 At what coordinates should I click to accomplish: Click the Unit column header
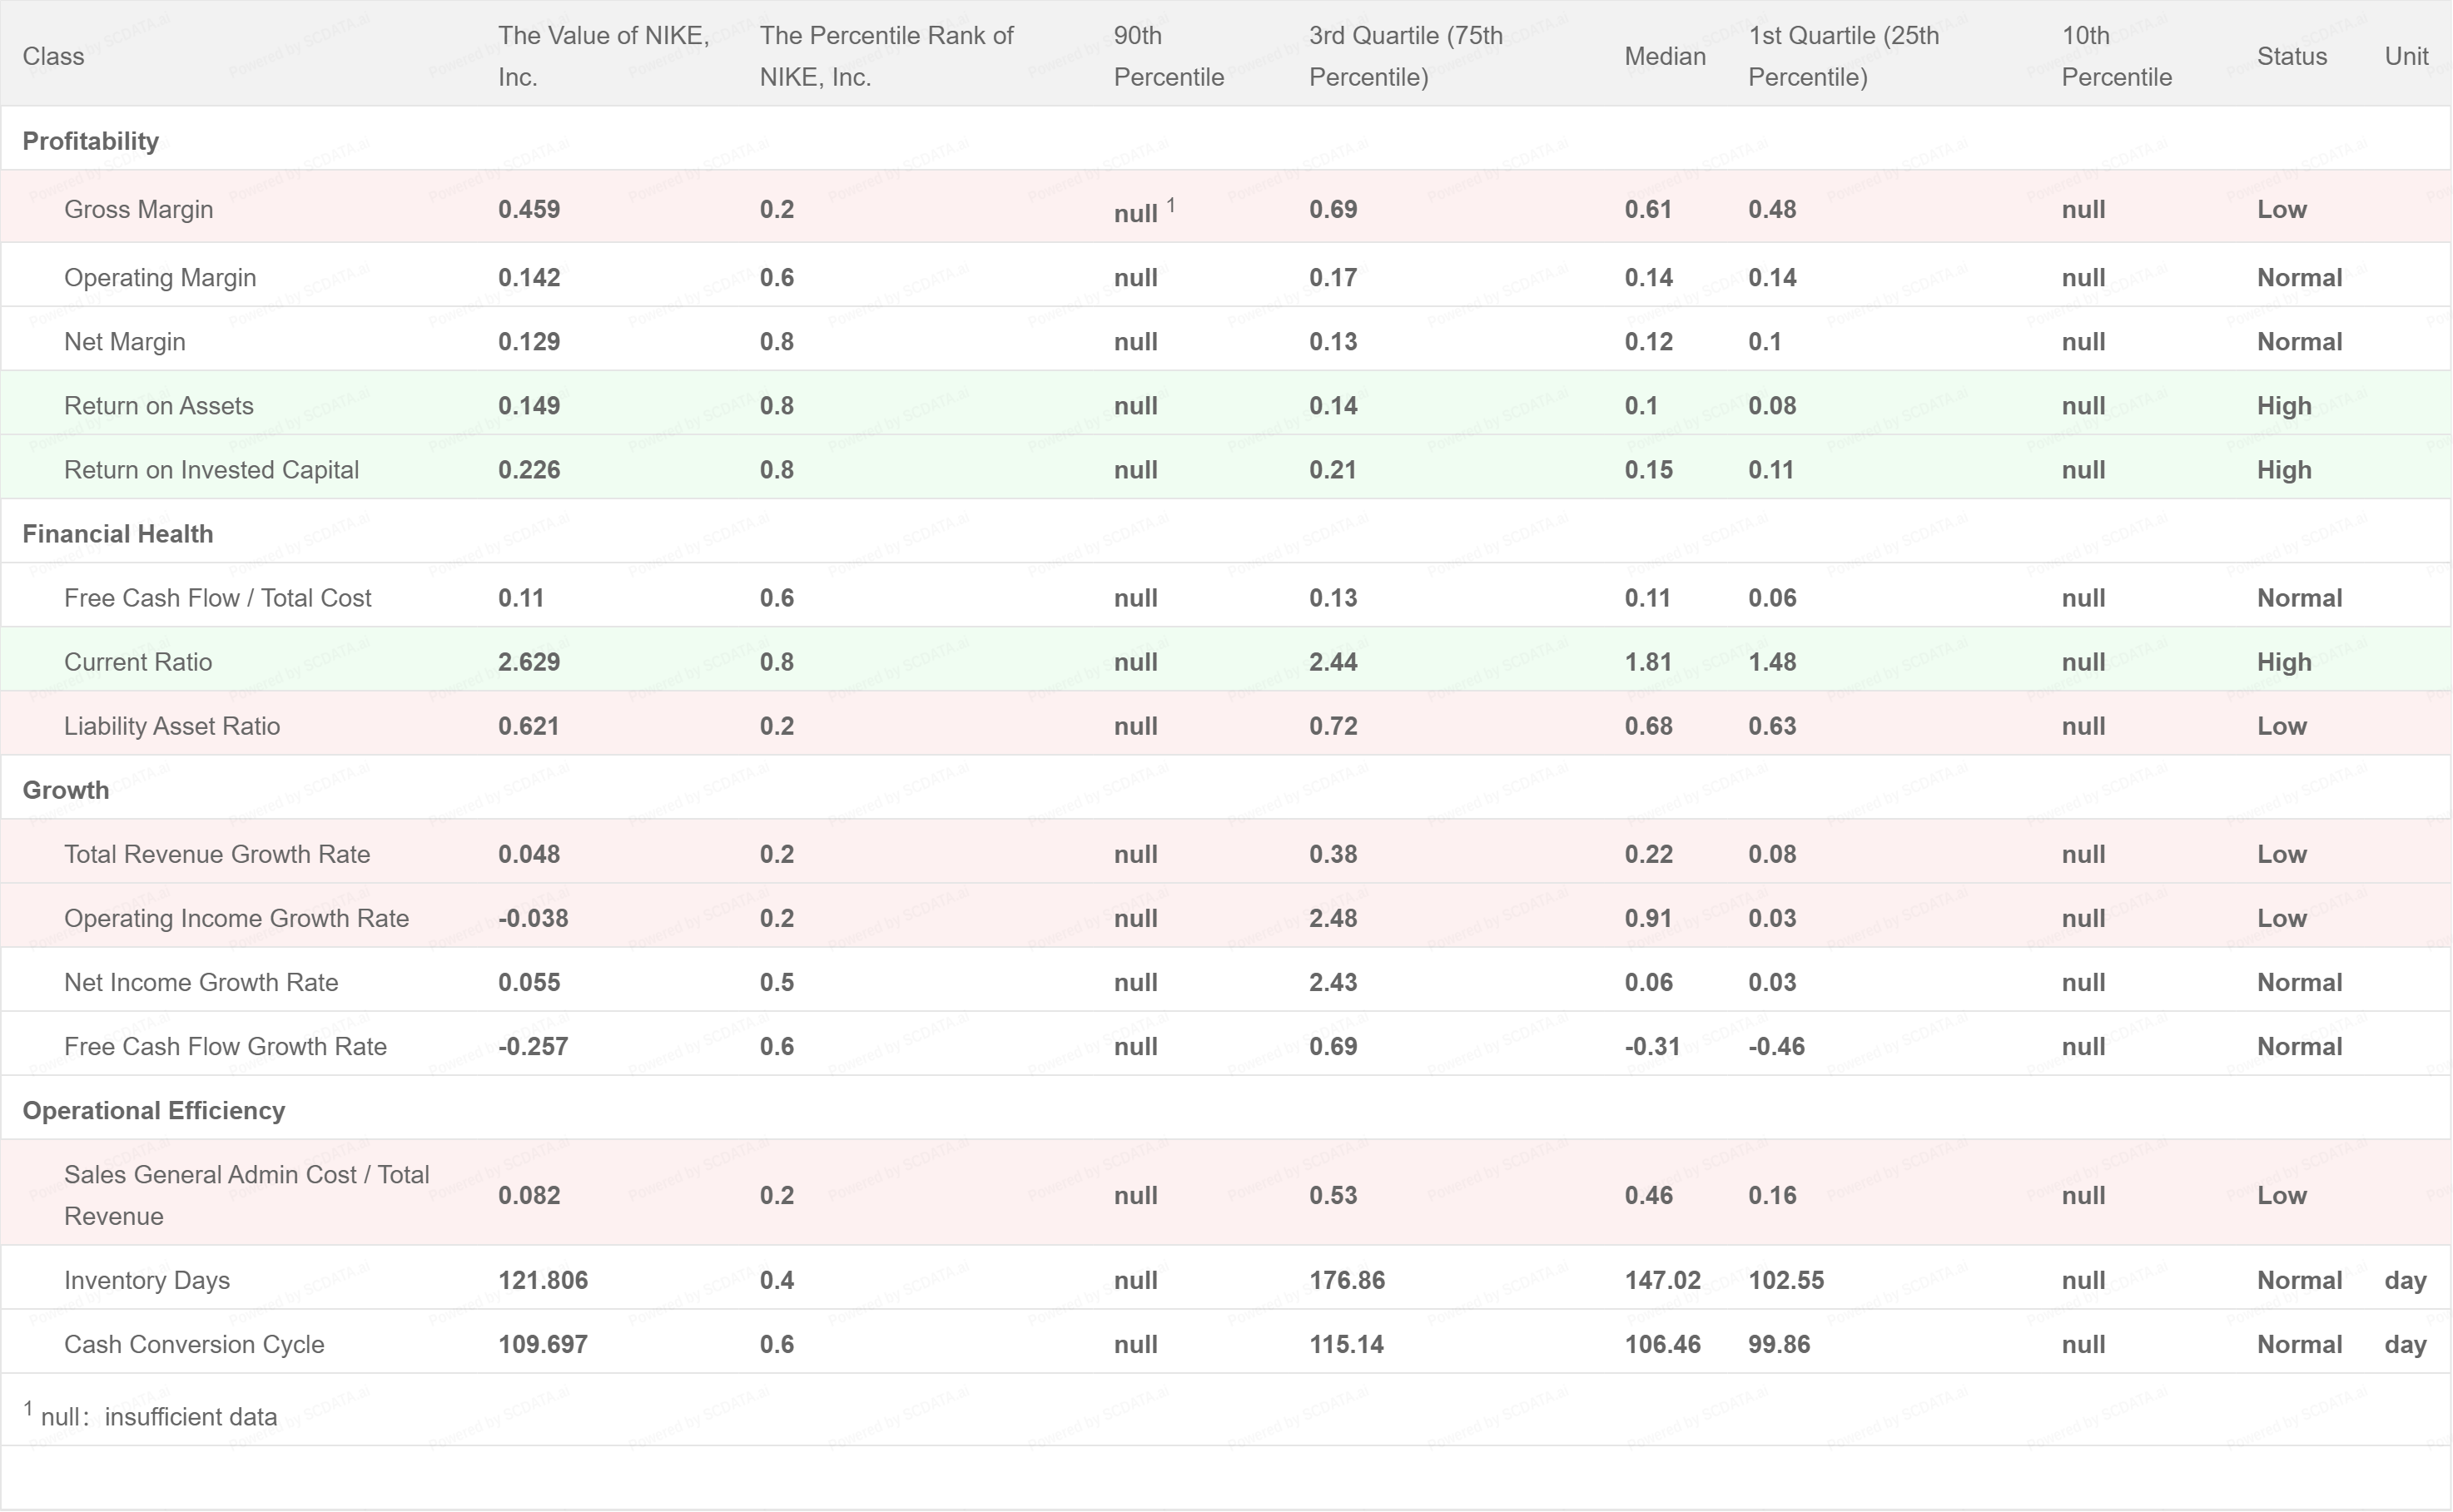click(x=2405, y=56)
